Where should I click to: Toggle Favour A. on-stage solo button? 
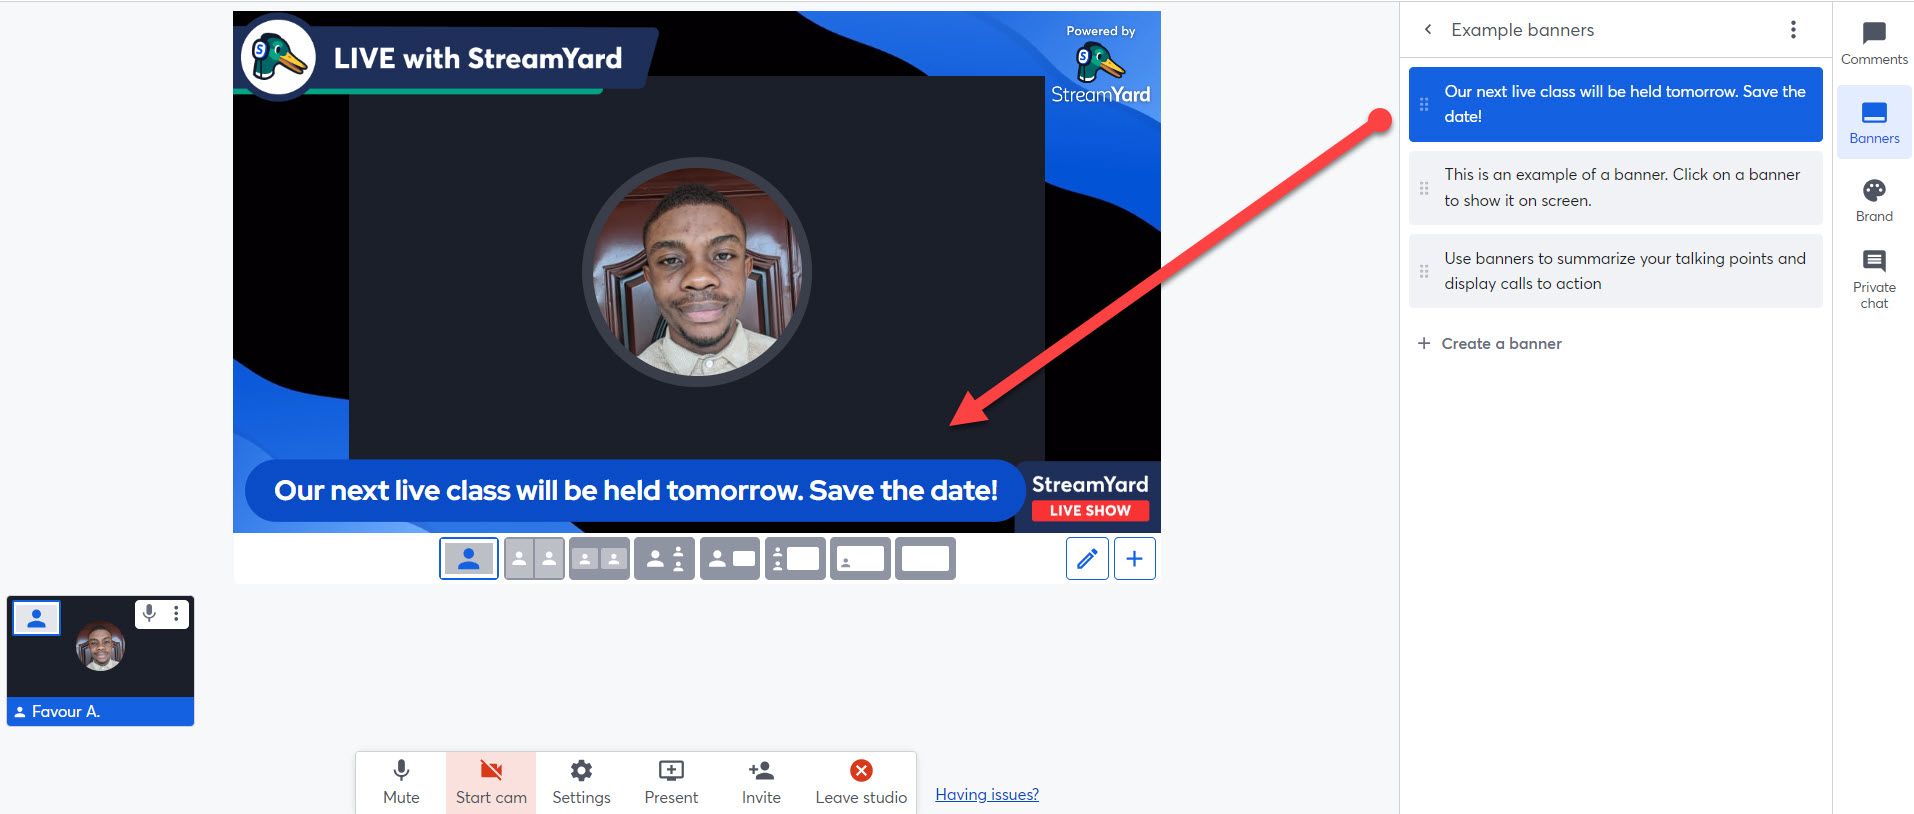click(x=37, y=618)
